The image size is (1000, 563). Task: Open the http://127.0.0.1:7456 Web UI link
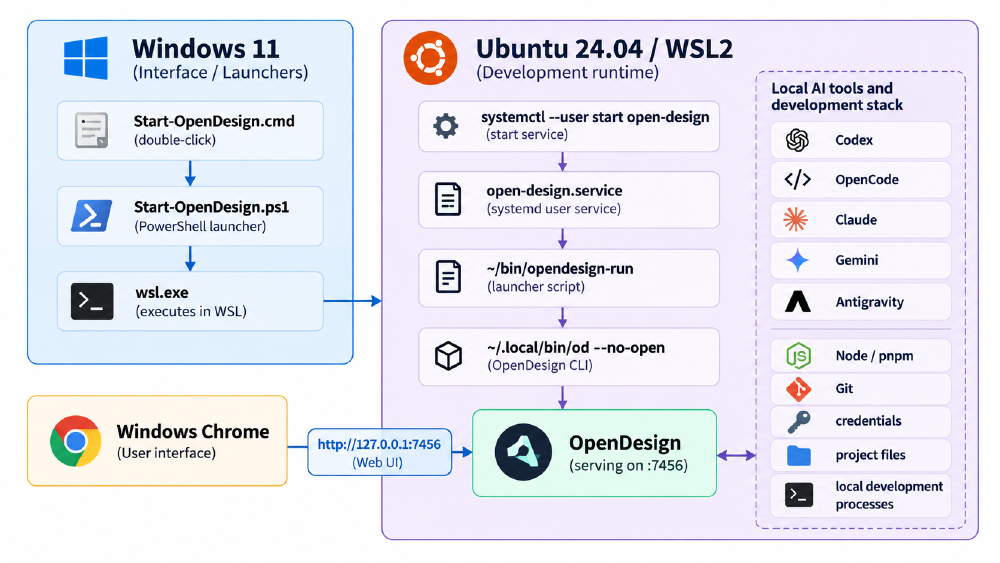(379, 453)
